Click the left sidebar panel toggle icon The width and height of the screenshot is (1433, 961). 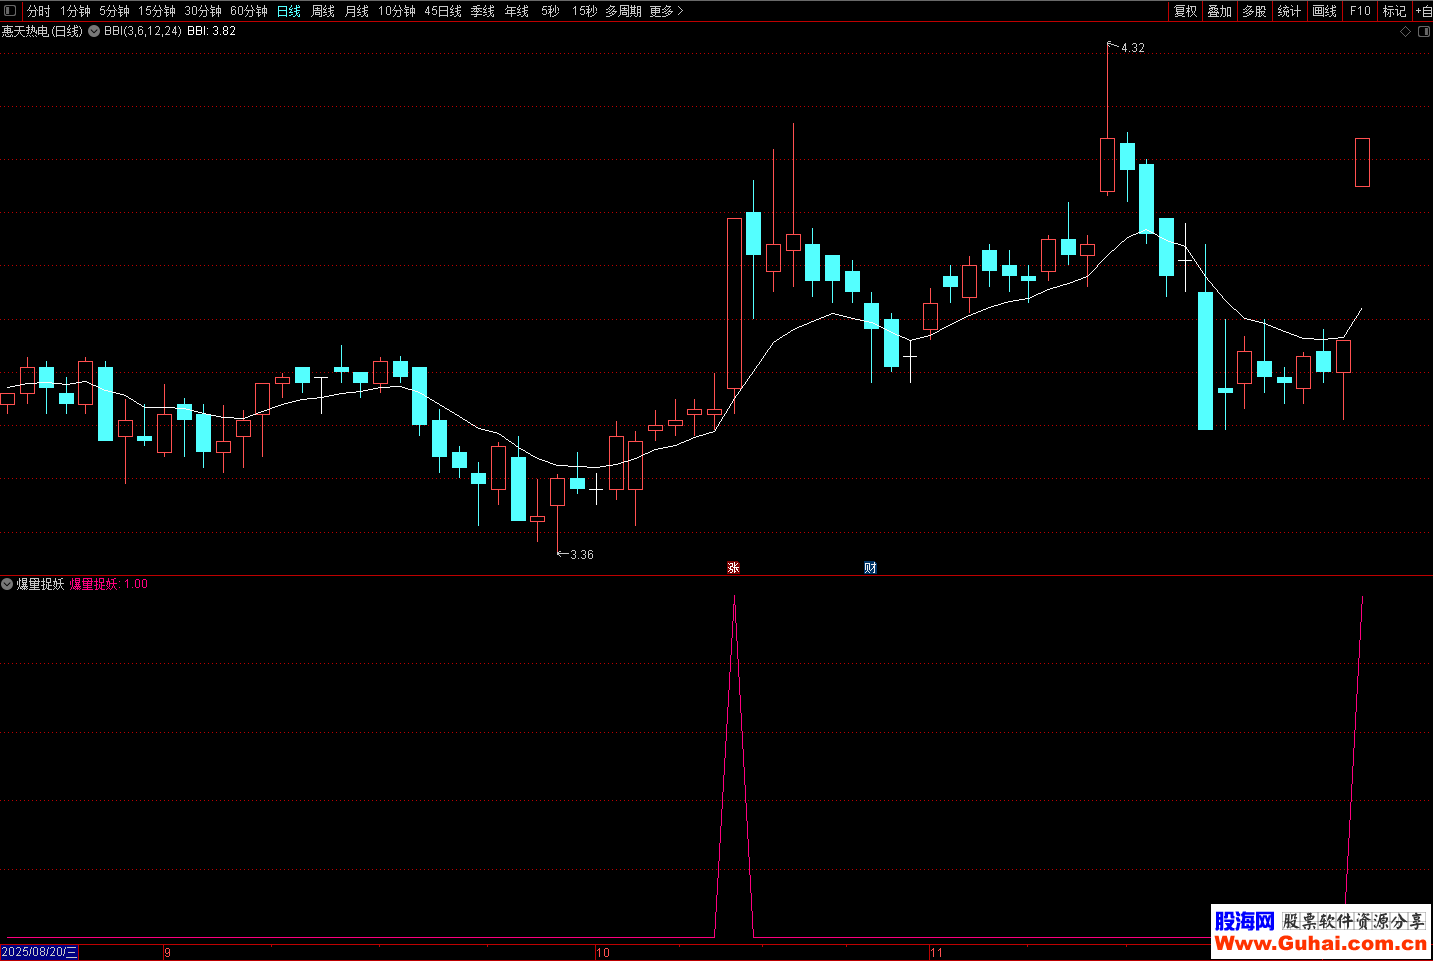(x=11, y=11)
